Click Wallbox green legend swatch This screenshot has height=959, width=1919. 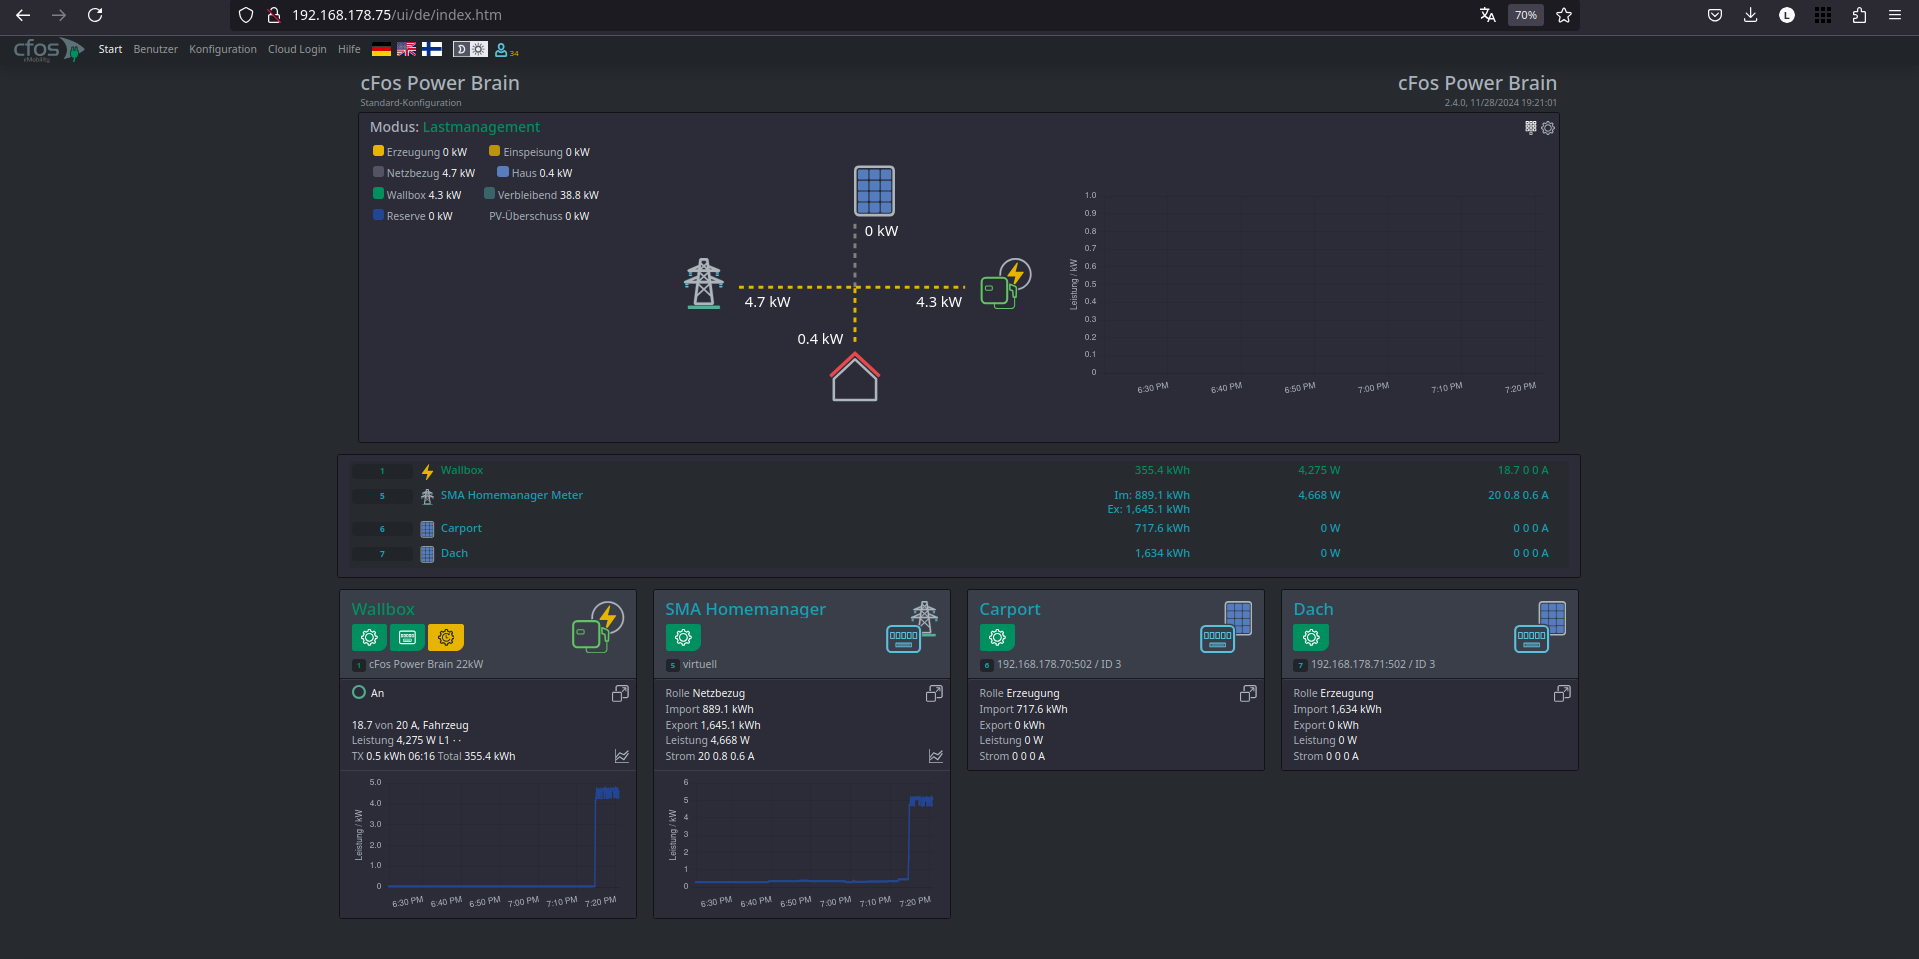(x=378, y=194)
